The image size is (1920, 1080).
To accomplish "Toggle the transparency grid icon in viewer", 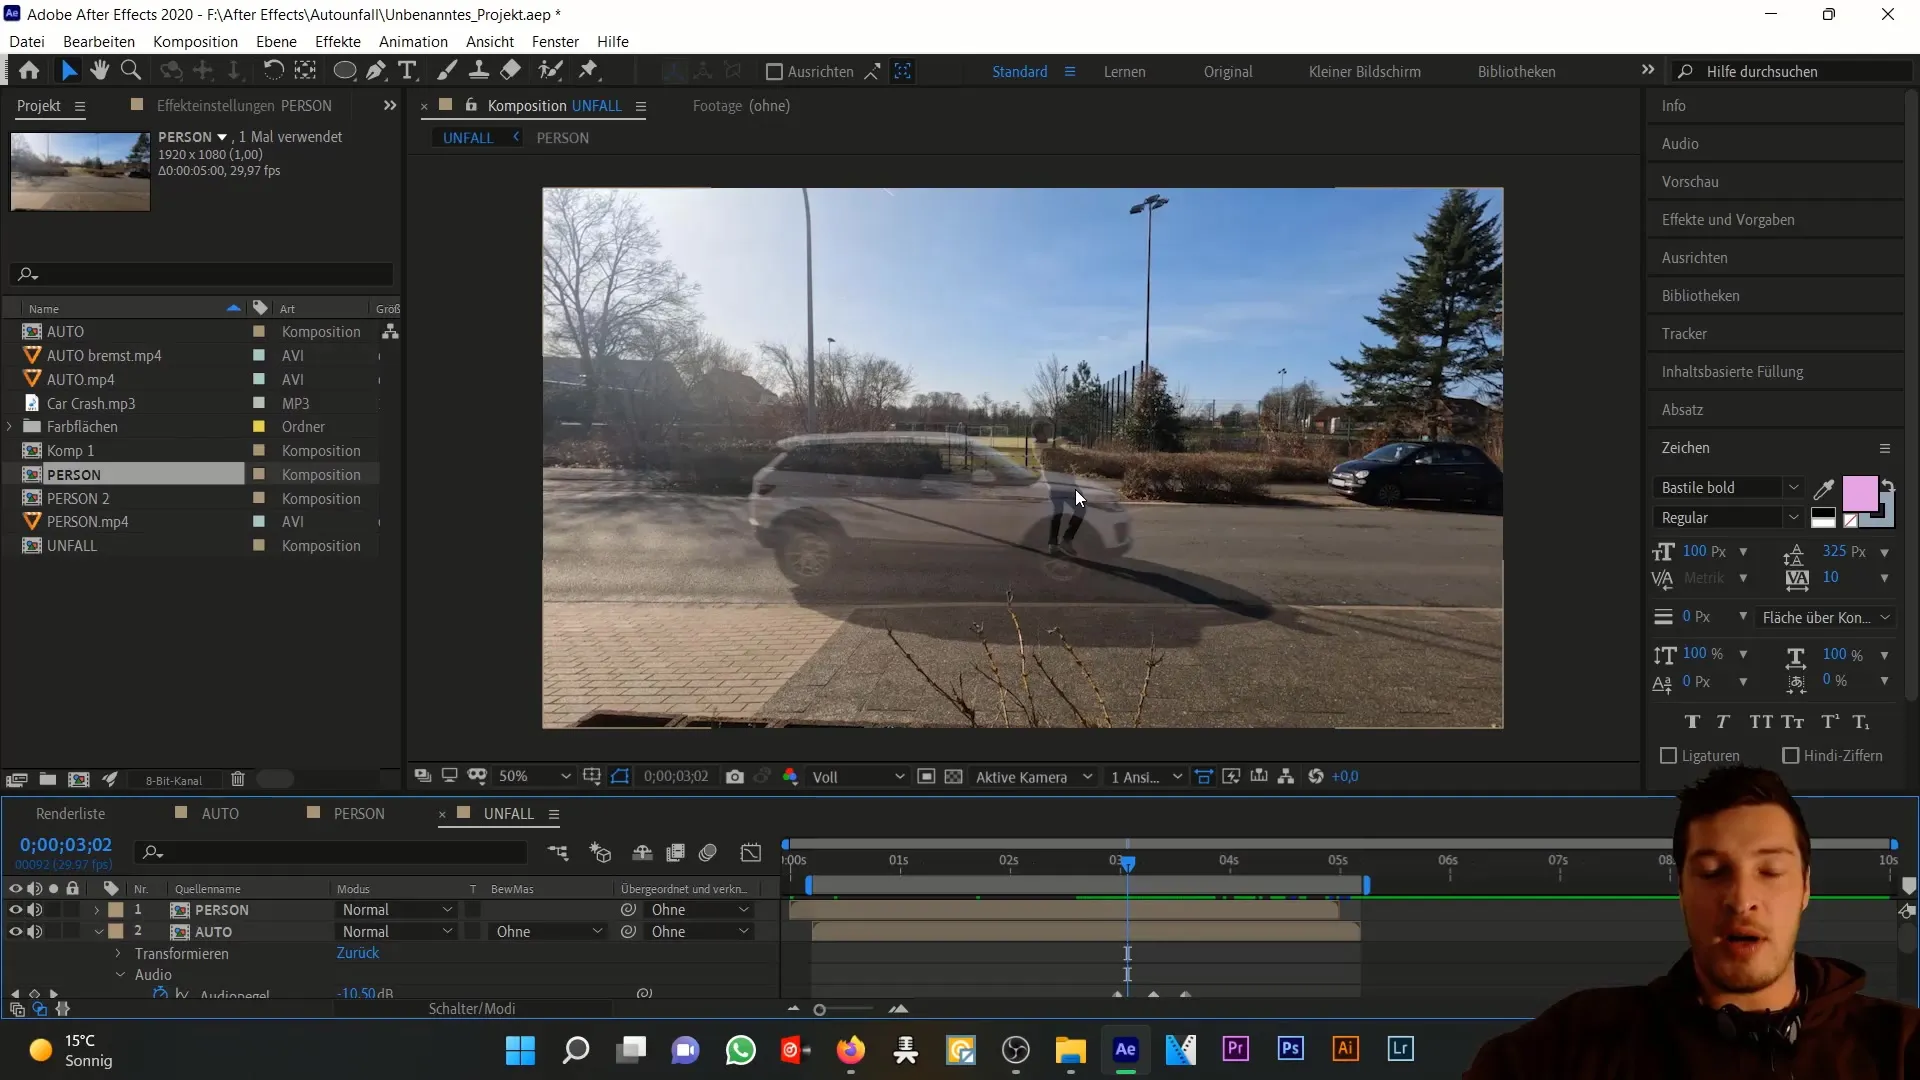I will (954, 777).
